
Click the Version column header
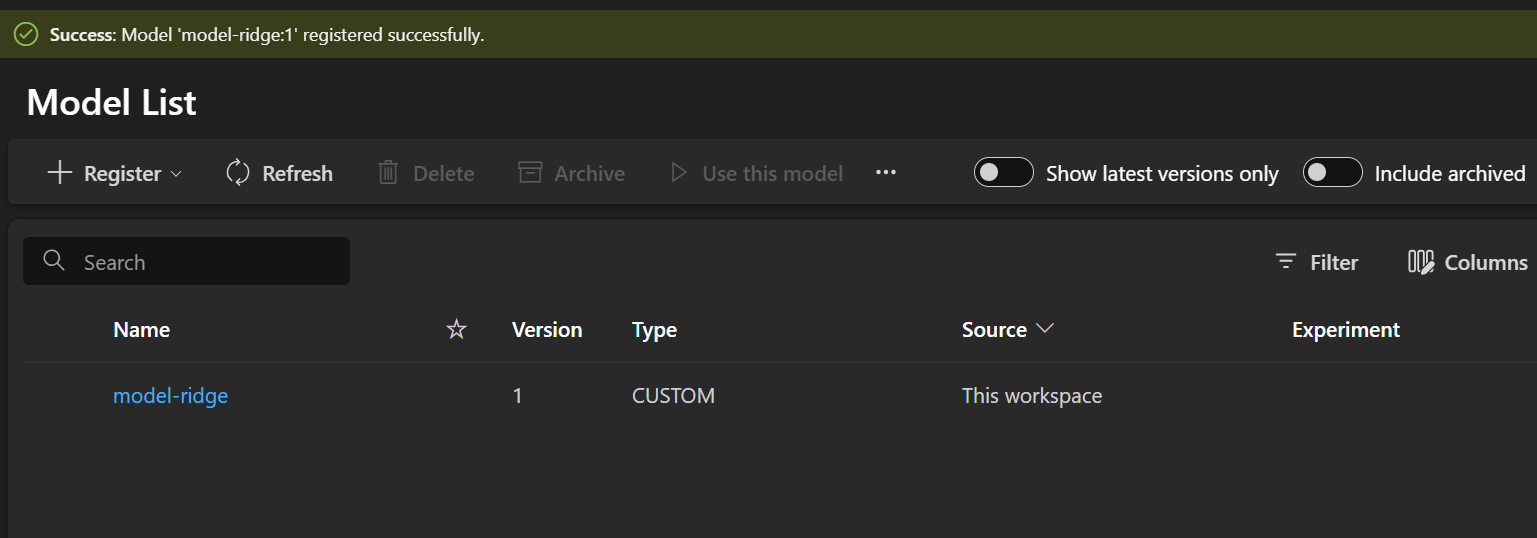(x=546, y=330)
